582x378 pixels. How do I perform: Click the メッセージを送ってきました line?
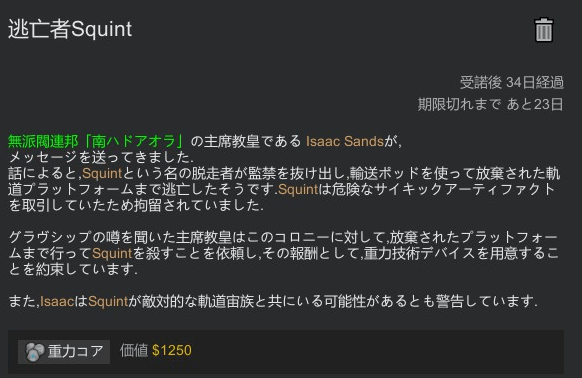click(x=101, y=157)
